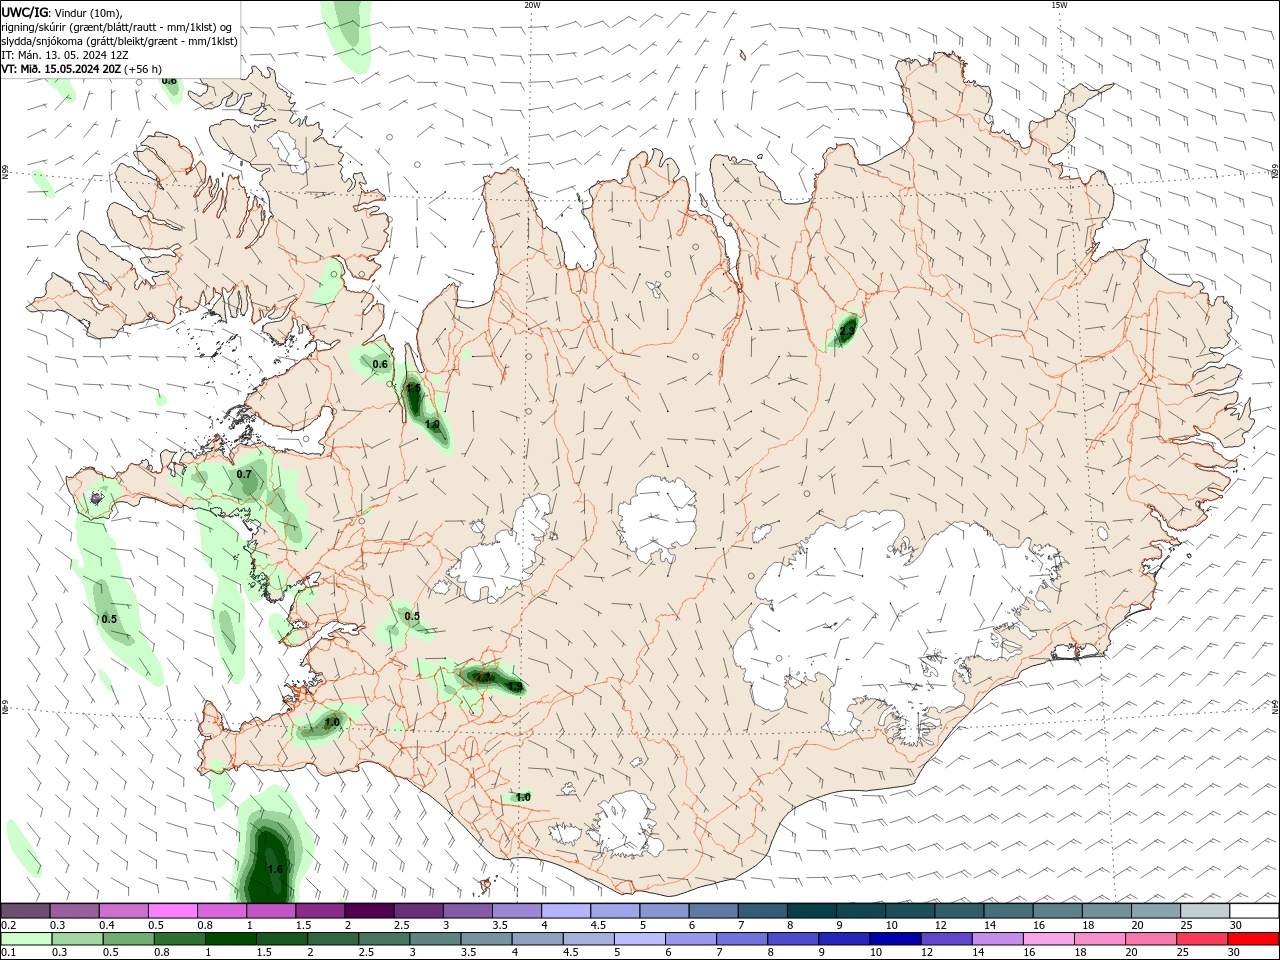The image size is (1280, 960).
Task: Click the round white Hofsjökull glacier in the center
Action: pyautogui.click(x=657, y=520)
